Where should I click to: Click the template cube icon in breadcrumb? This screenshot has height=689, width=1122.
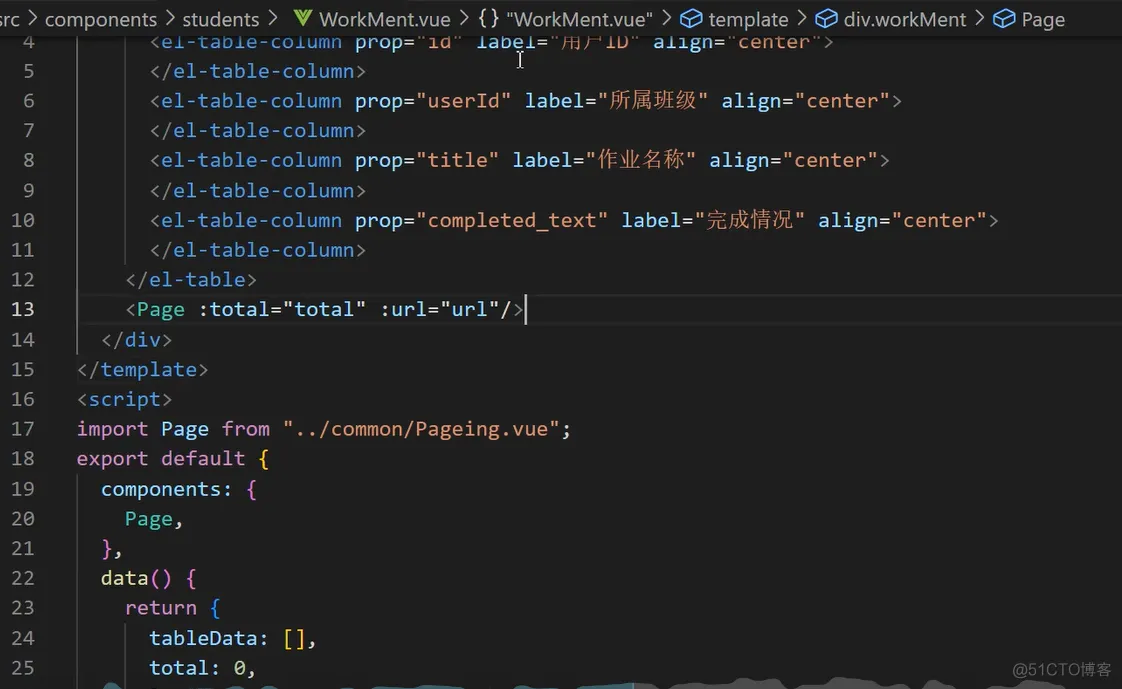[691, 19]
